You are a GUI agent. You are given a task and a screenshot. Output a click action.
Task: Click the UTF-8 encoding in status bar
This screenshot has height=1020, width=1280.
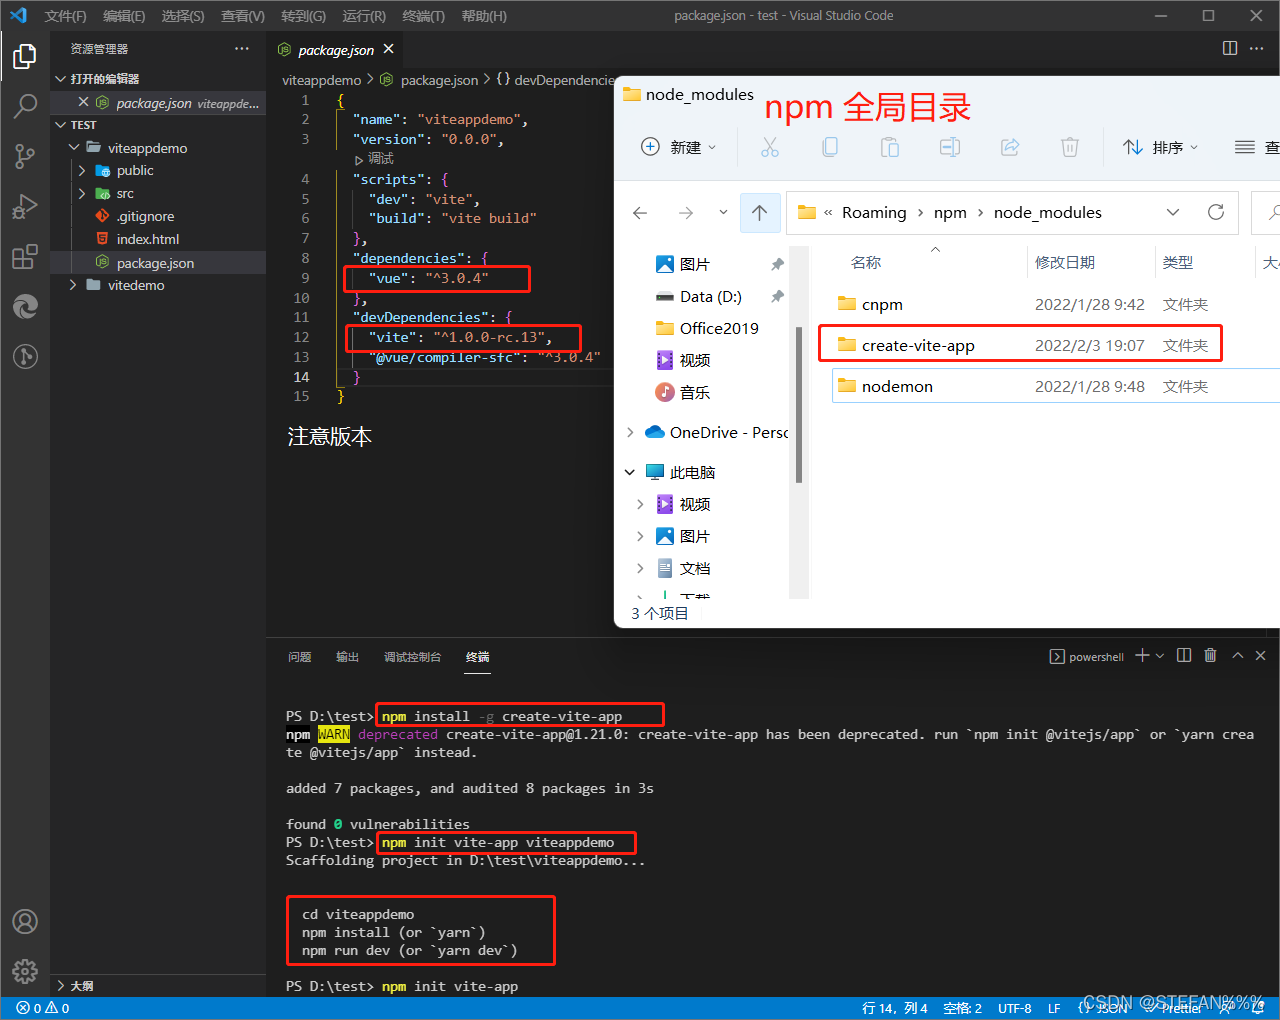coord(1014,1008)
